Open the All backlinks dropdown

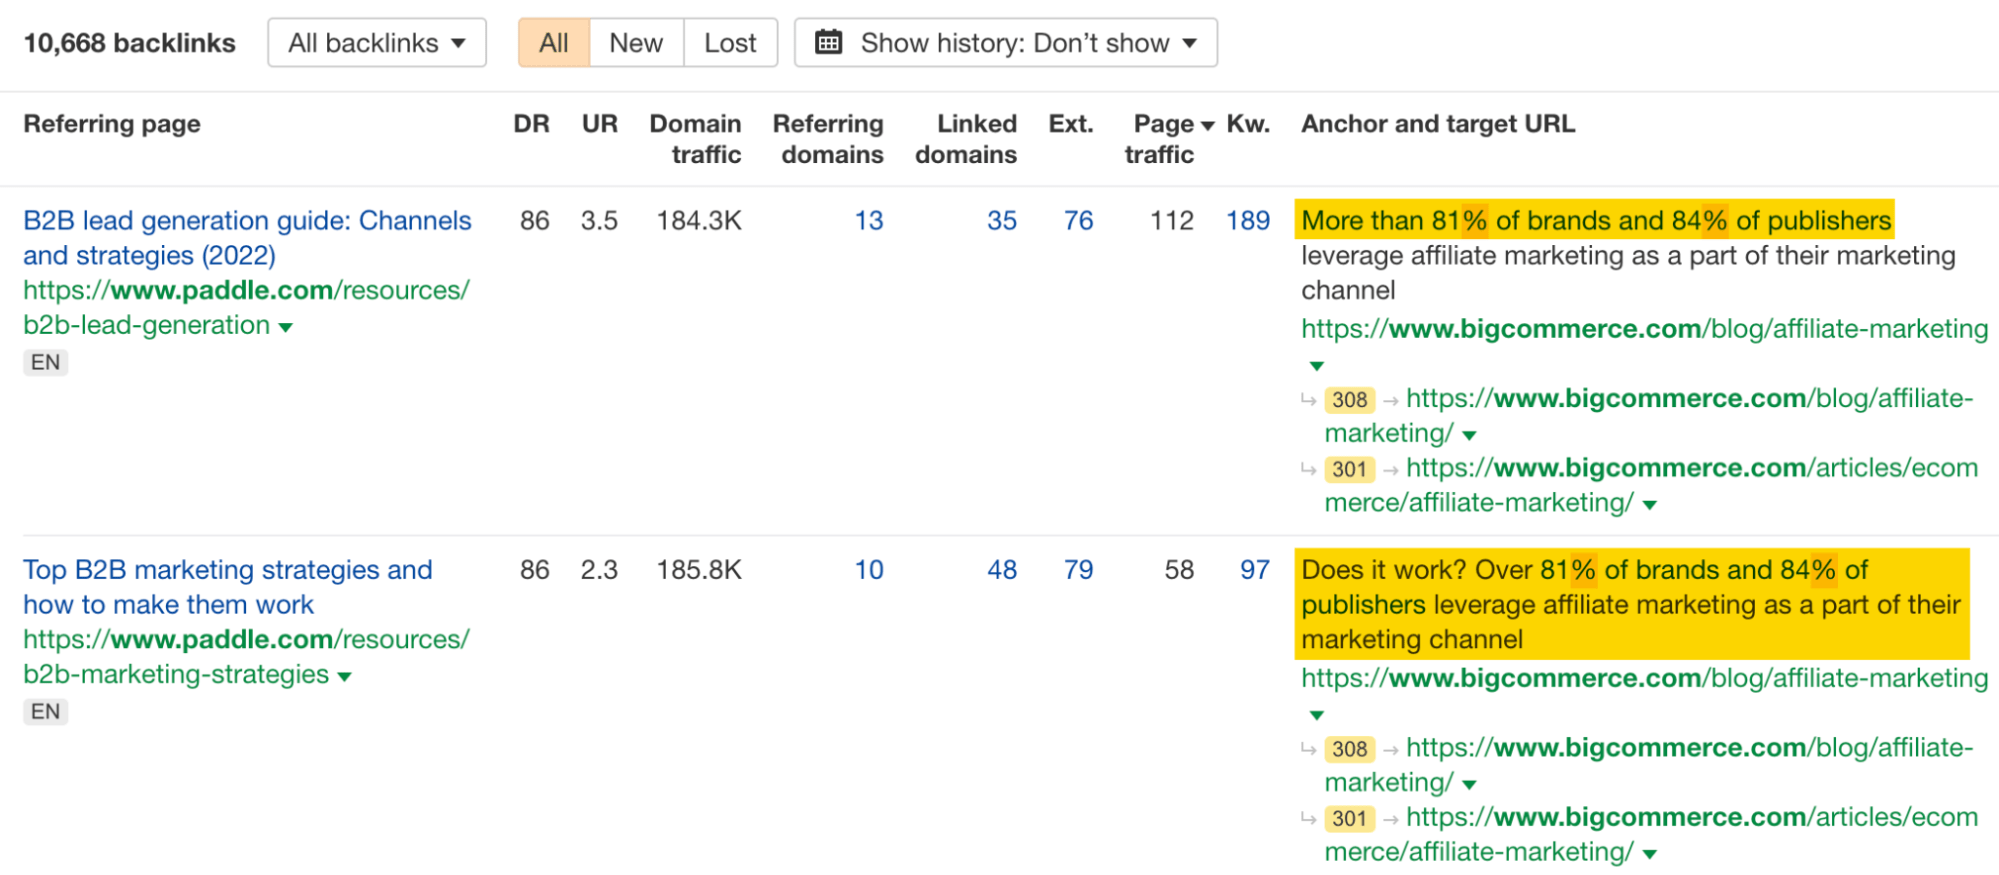click(x=376, y=43)
